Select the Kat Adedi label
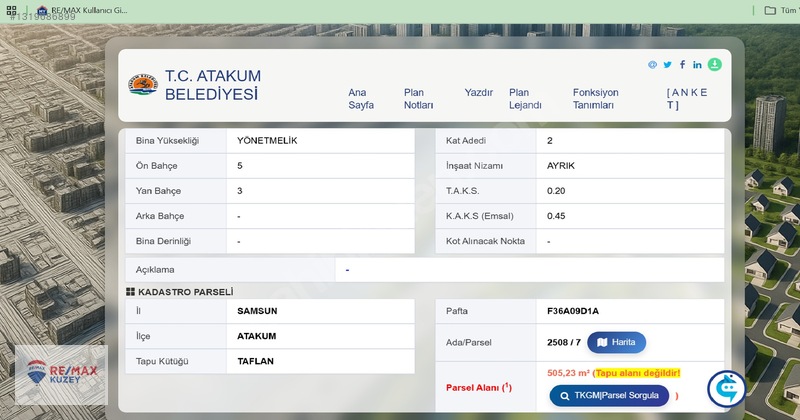Screen dimensions: 800x420 (x=466, y=141)
